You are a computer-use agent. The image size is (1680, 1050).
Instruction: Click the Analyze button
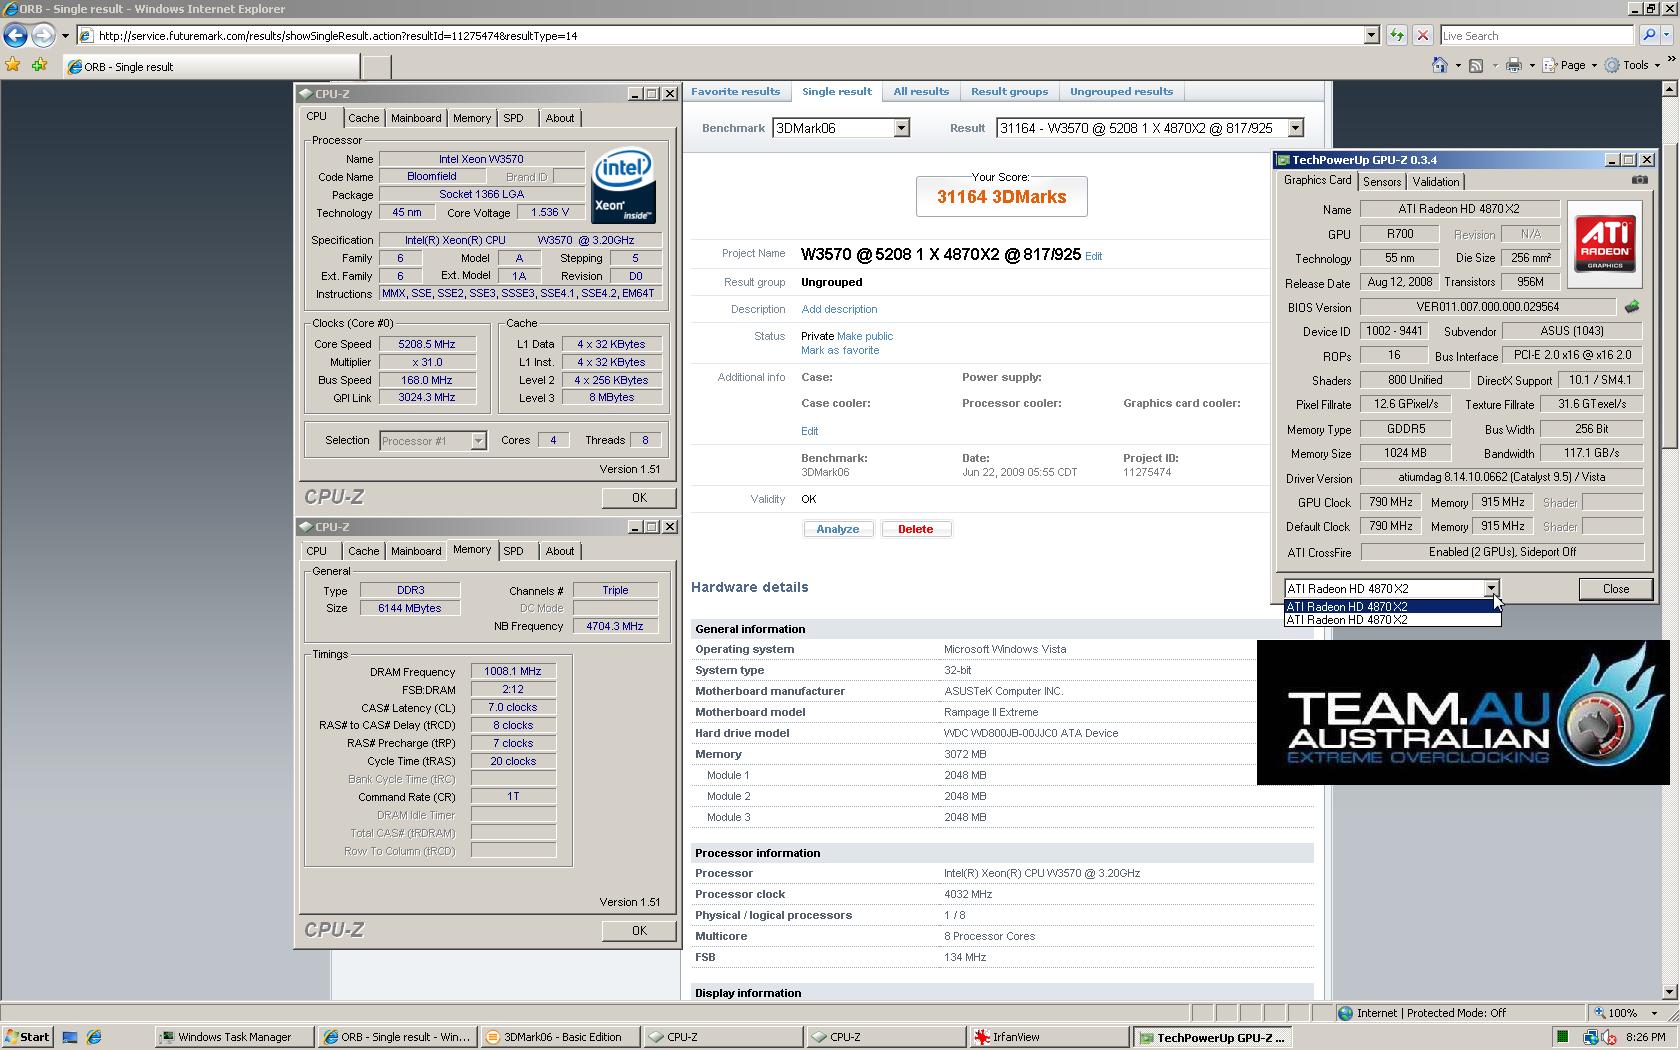coord(838,529)
